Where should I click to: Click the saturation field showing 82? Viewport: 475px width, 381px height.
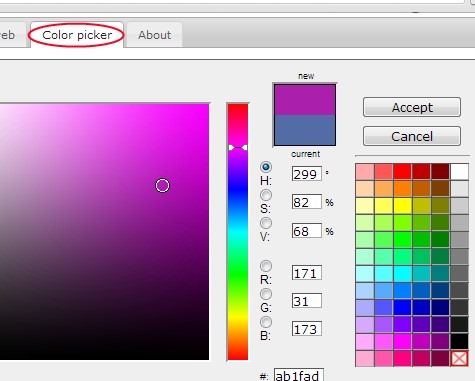click(307, 202)
